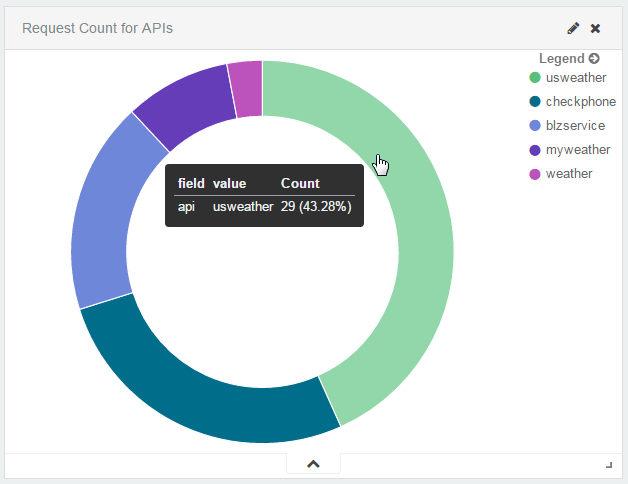The image size is (628, 484).
Task: Click the pencil edit panel icon
Action: (x=573, y=28)
